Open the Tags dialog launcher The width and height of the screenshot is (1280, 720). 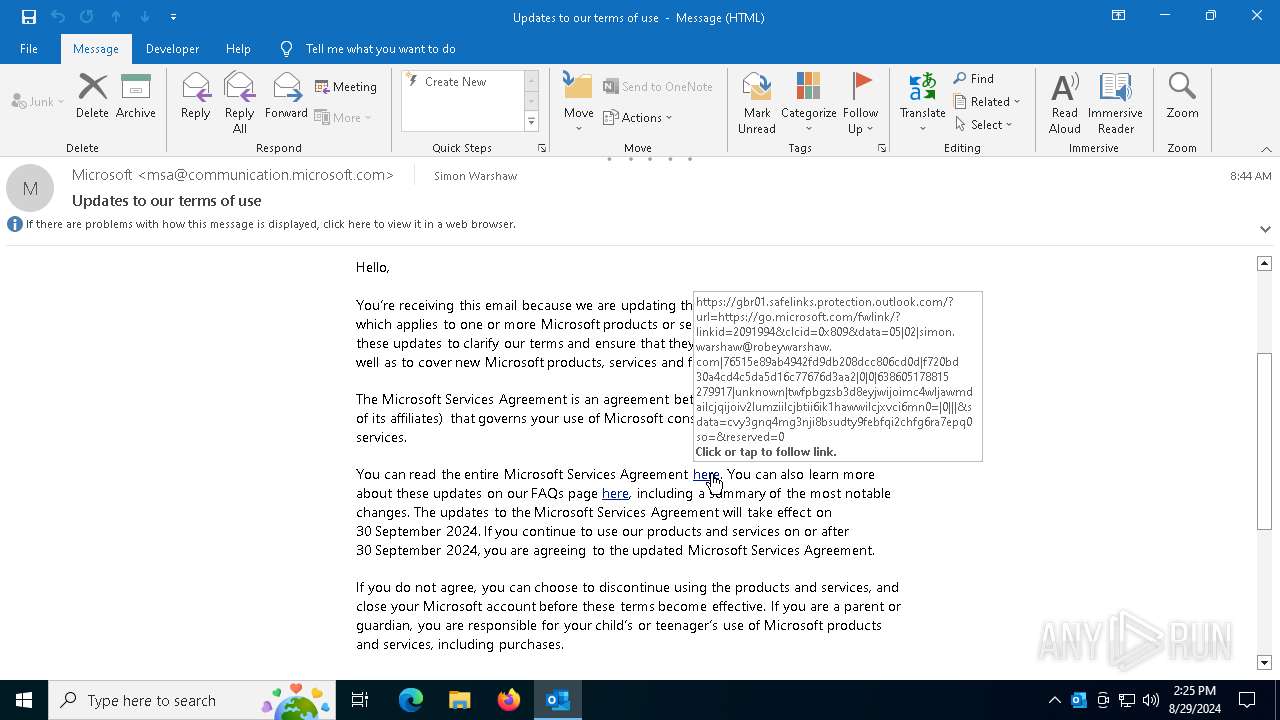882,148
